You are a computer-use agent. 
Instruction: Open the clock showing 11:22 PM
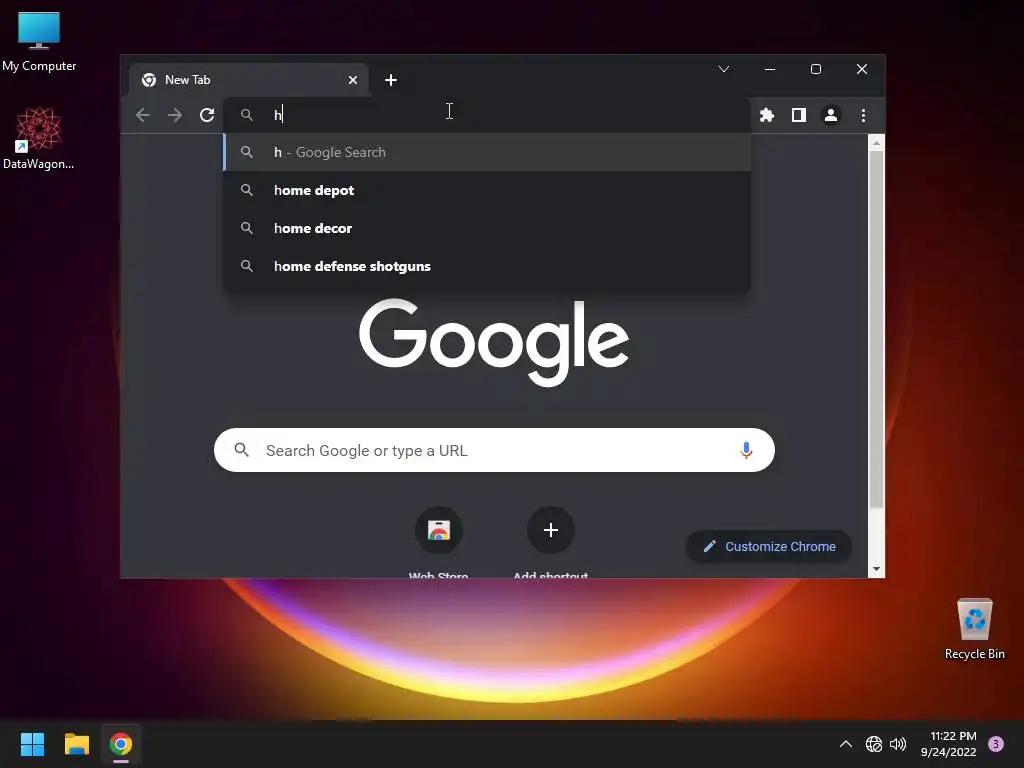[948, 744]
